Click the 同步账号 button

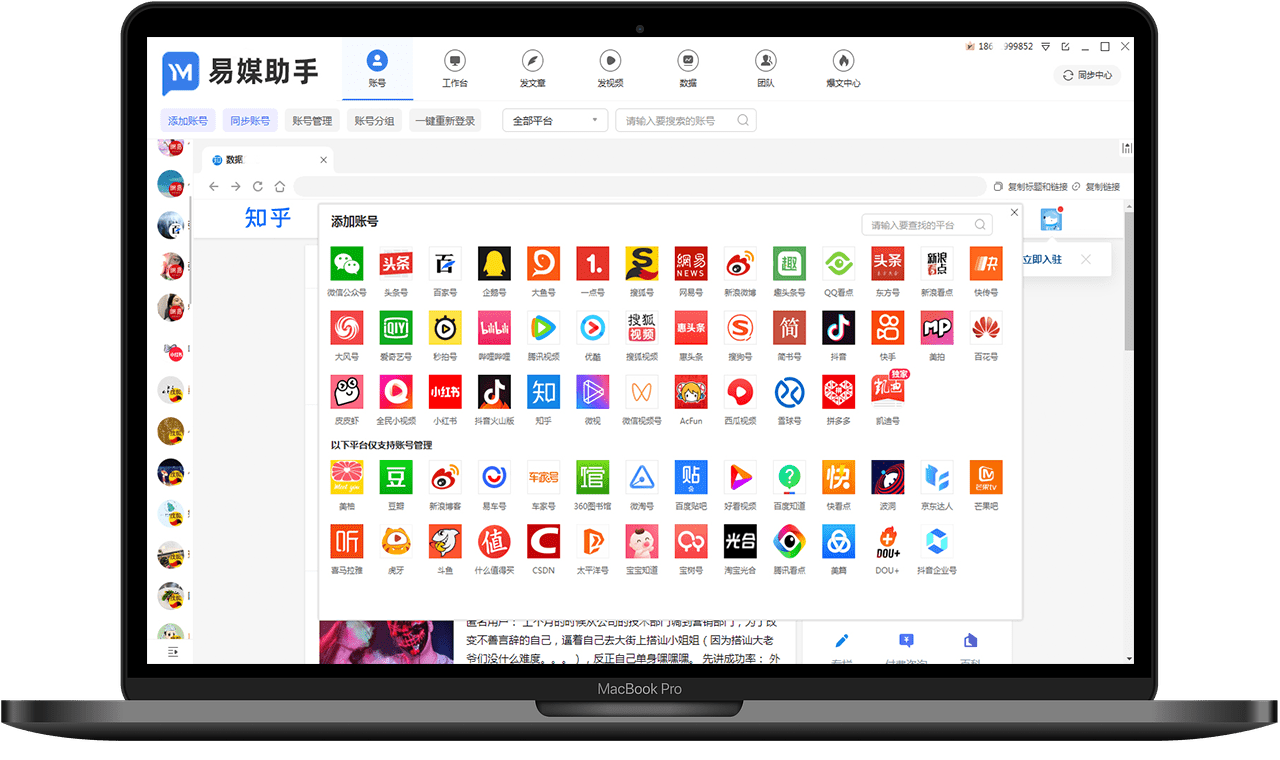[250, 121]
